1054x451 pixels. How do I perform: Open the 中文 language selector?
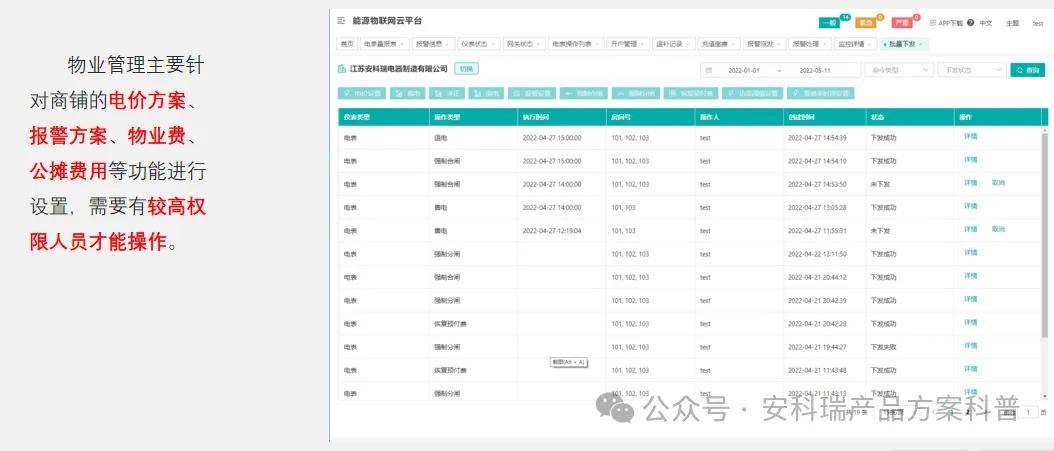(985, 23)
